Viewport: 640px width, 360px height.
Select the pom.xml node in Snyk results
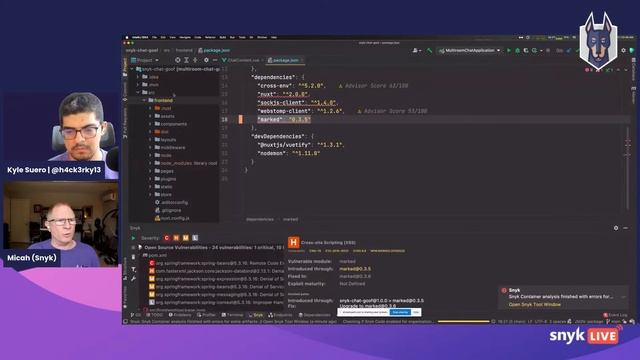(x=155, y=255)
